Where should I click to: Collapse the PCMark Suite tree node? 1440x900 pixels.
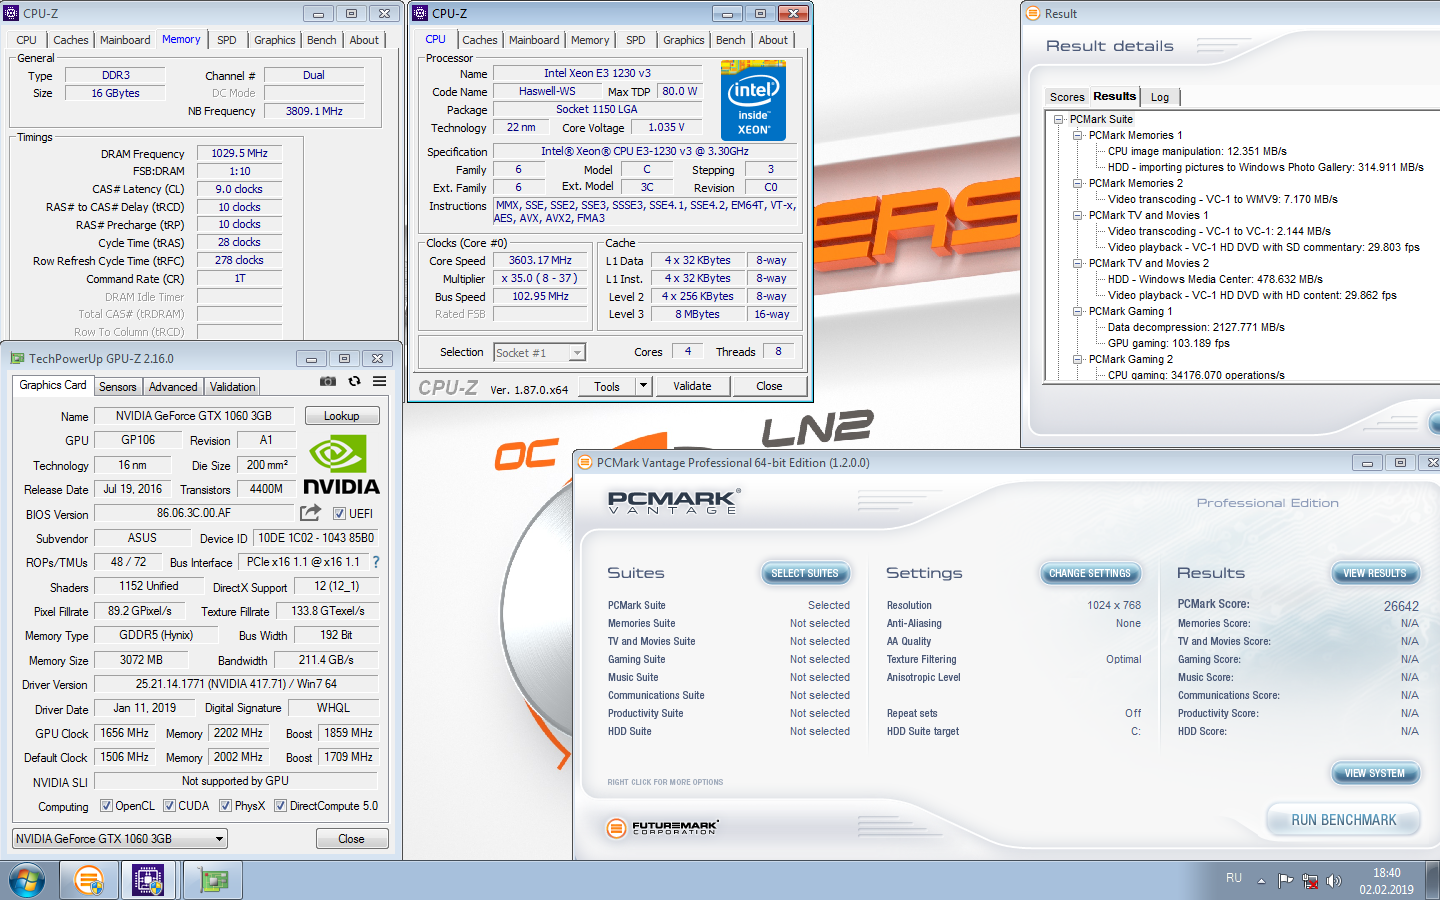coord(1059,119)
